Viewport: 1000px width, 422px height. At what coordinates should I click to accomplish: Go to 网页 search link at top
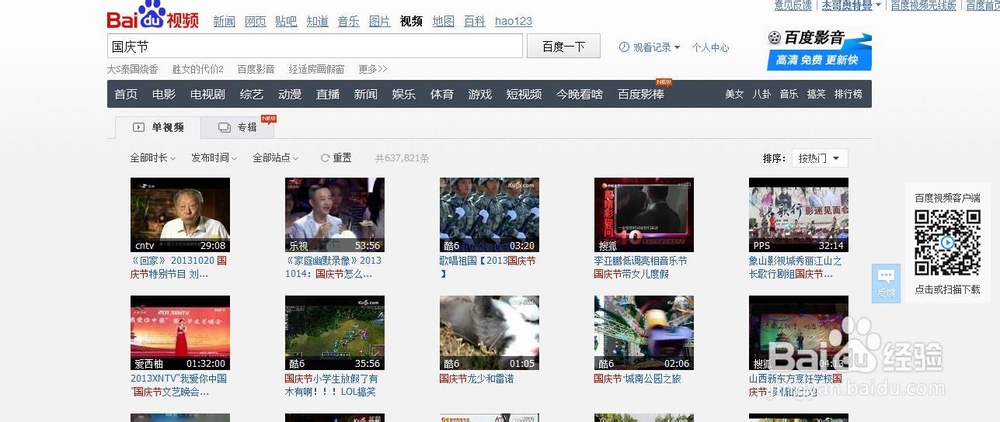(255, 21)
